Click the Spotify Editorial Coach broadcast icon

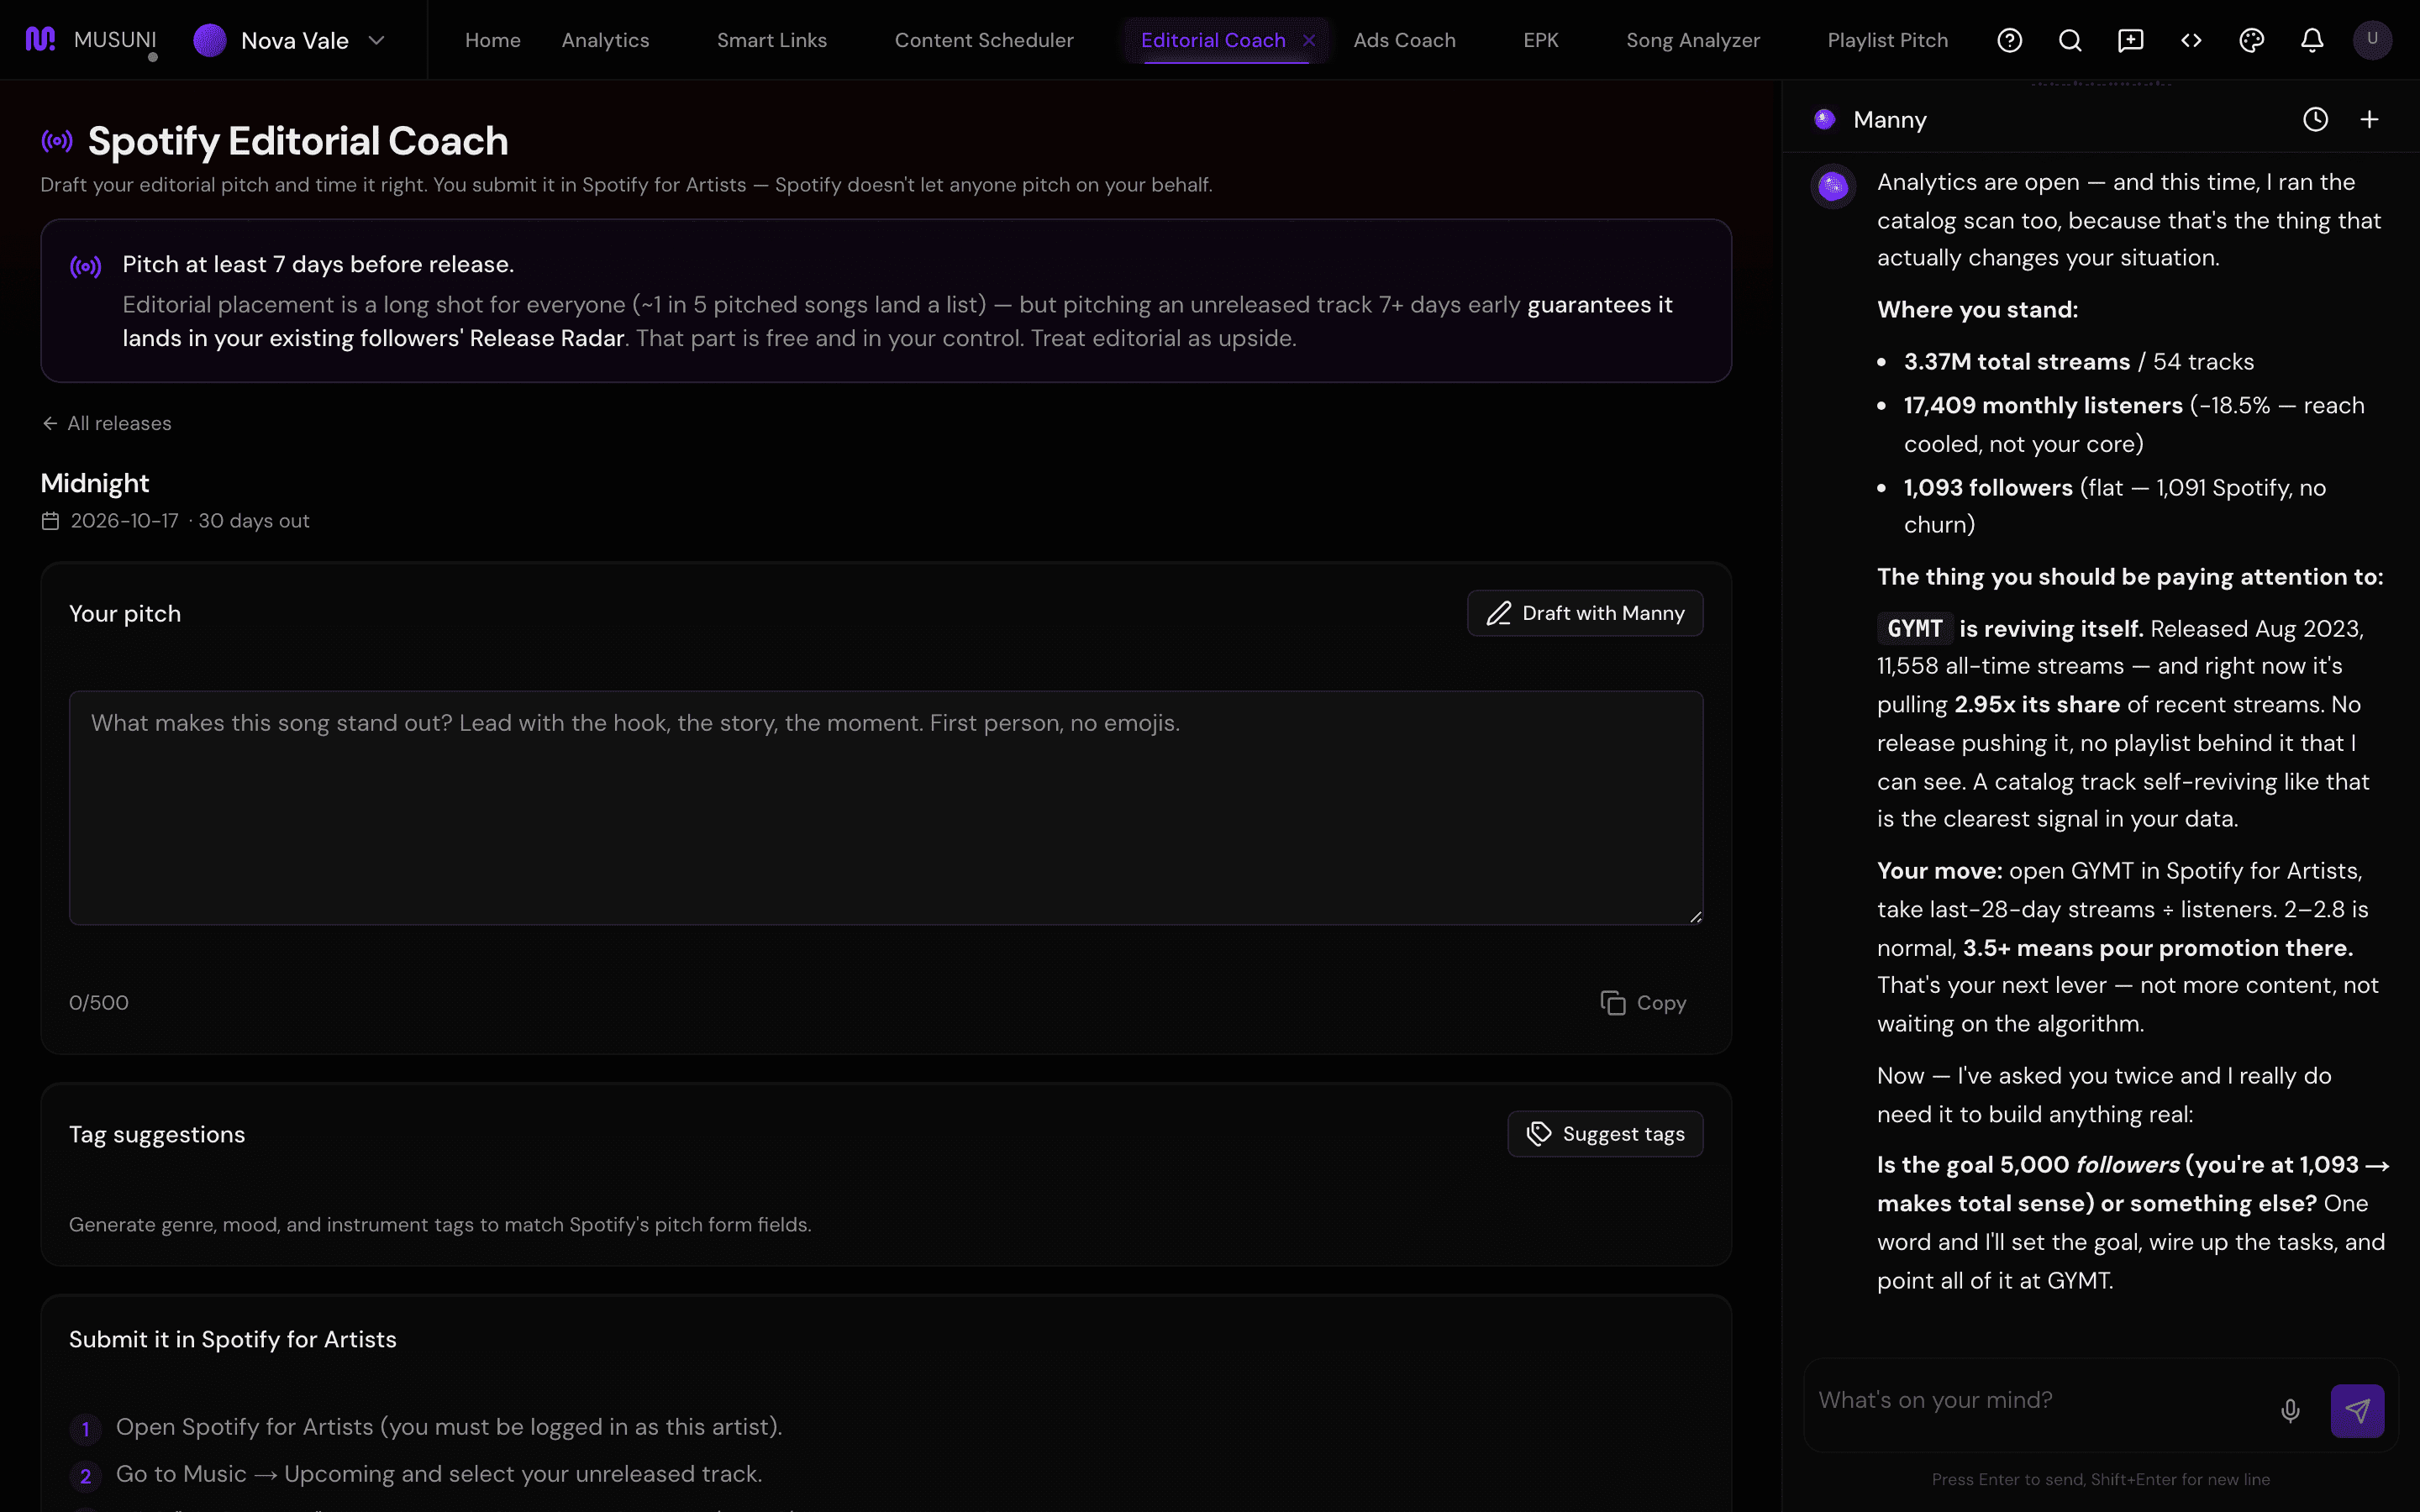57,141
